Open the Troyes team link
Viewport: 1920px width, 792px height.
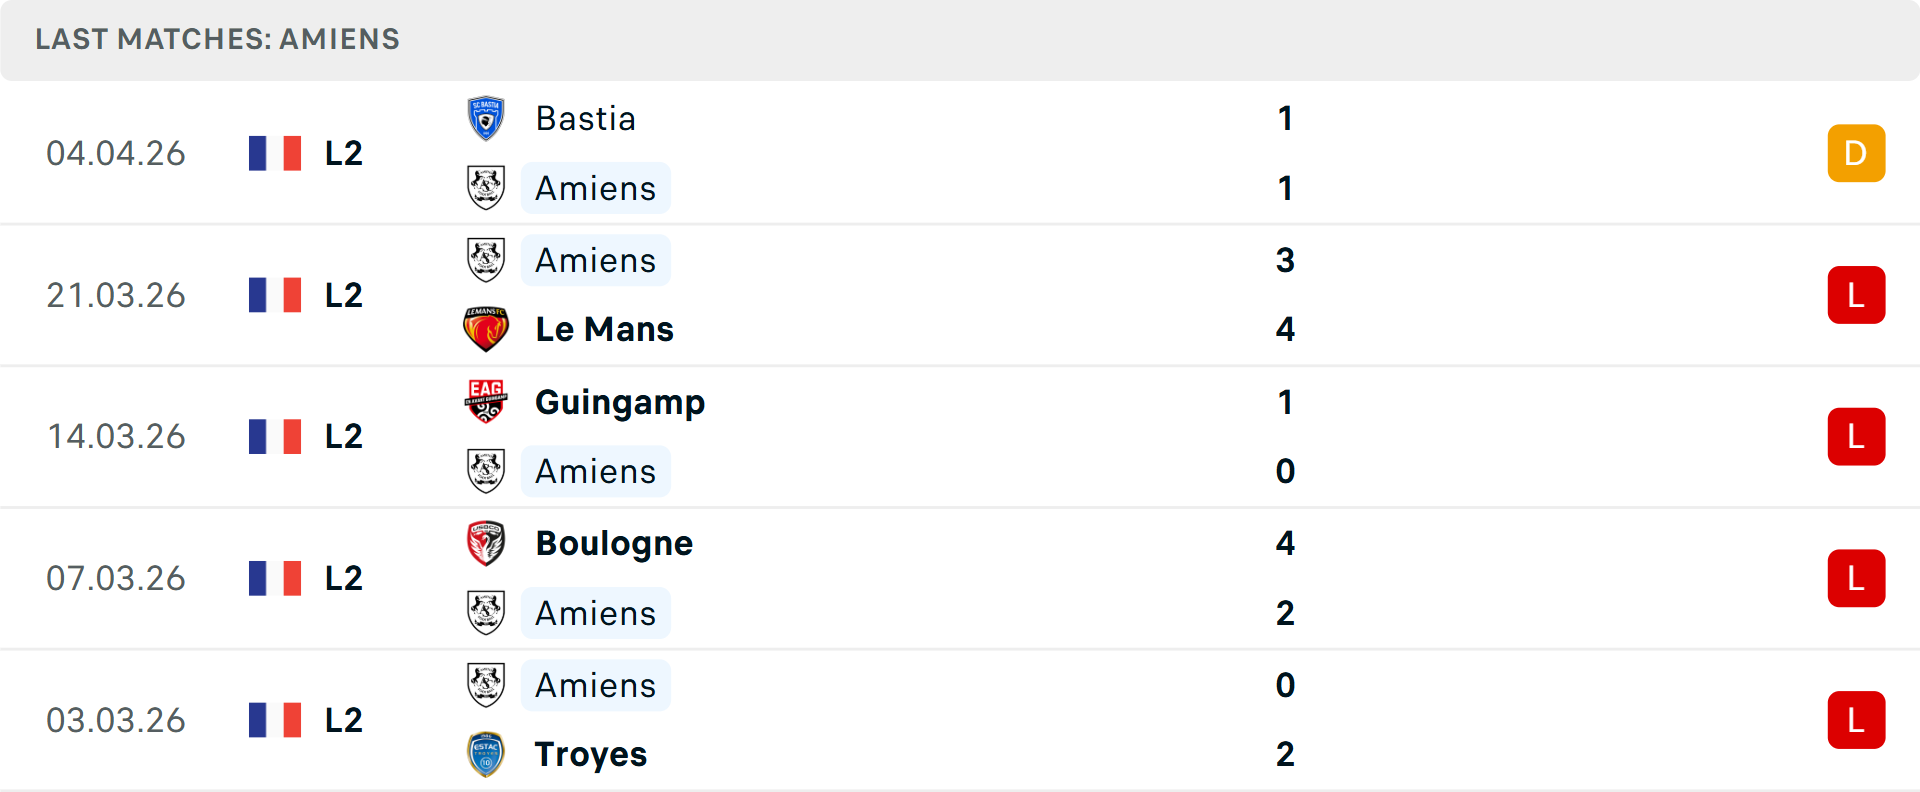(x=591, y=754)
